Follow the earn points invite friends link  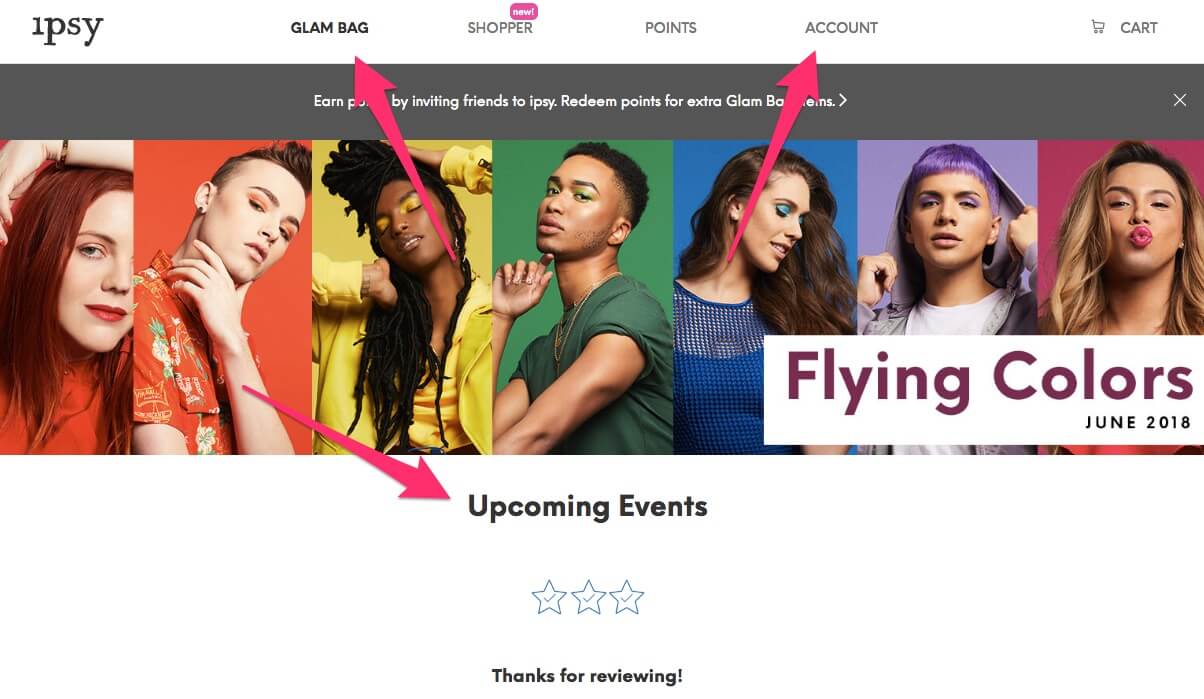pyautogui.click(x=574, y=100)
